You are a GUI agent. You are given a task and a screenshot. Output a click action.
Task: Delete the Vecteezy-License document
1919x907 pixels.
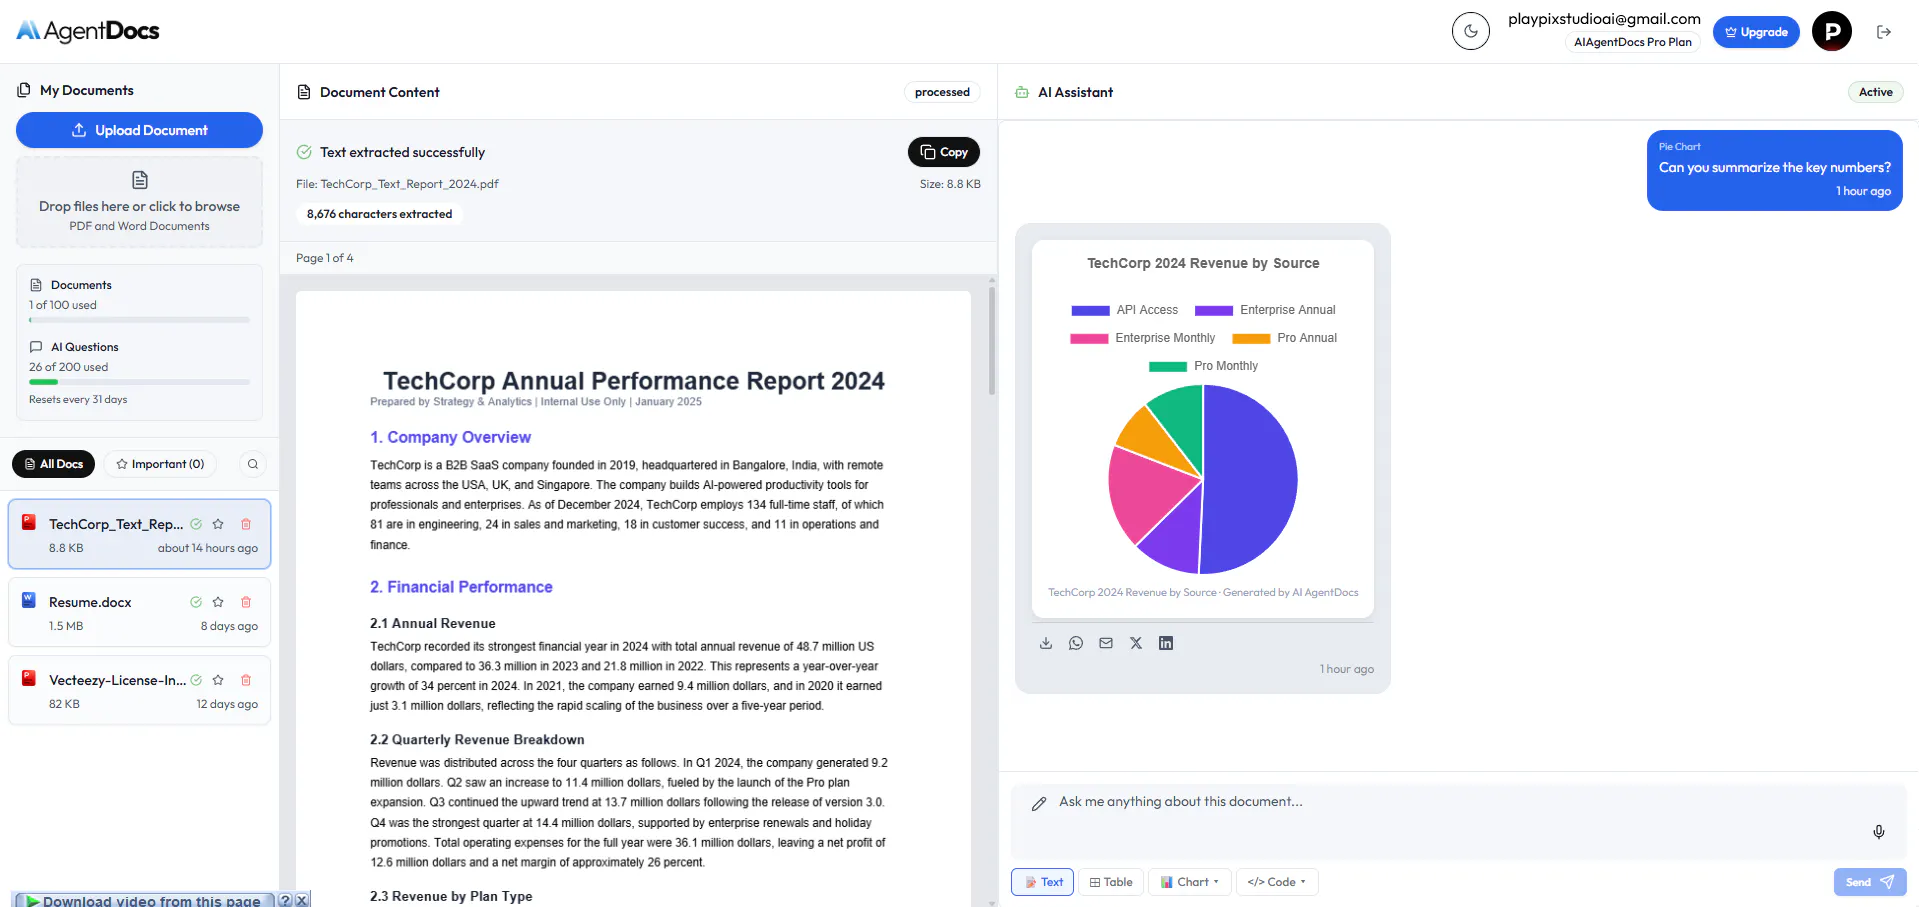coord(246,680)
